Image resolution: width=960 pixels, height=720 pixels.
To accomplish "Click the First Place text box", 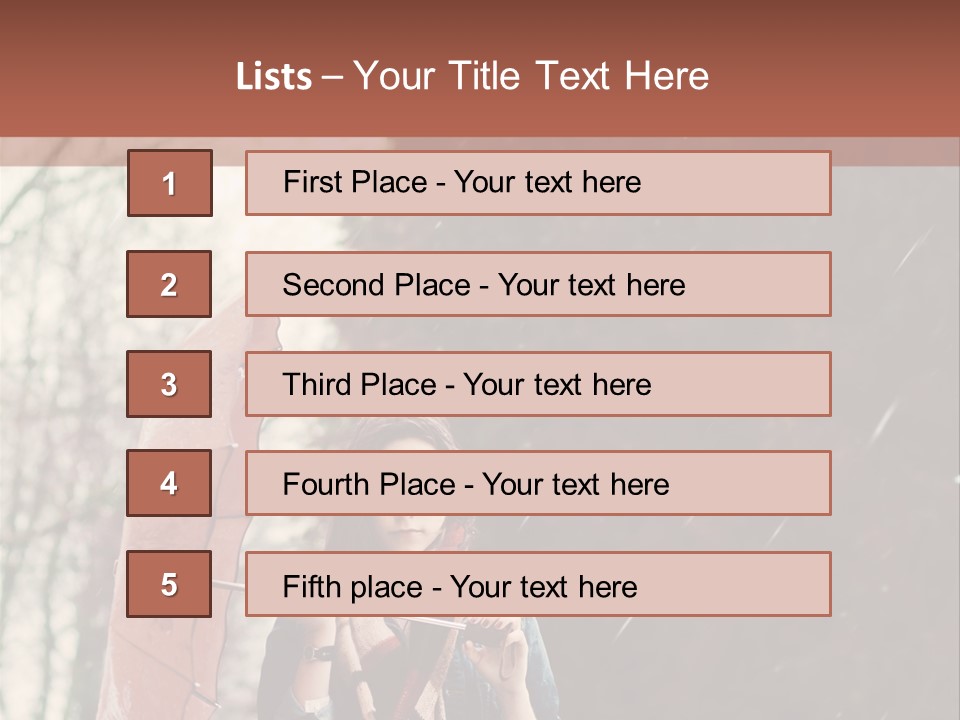I will (538, 183).
